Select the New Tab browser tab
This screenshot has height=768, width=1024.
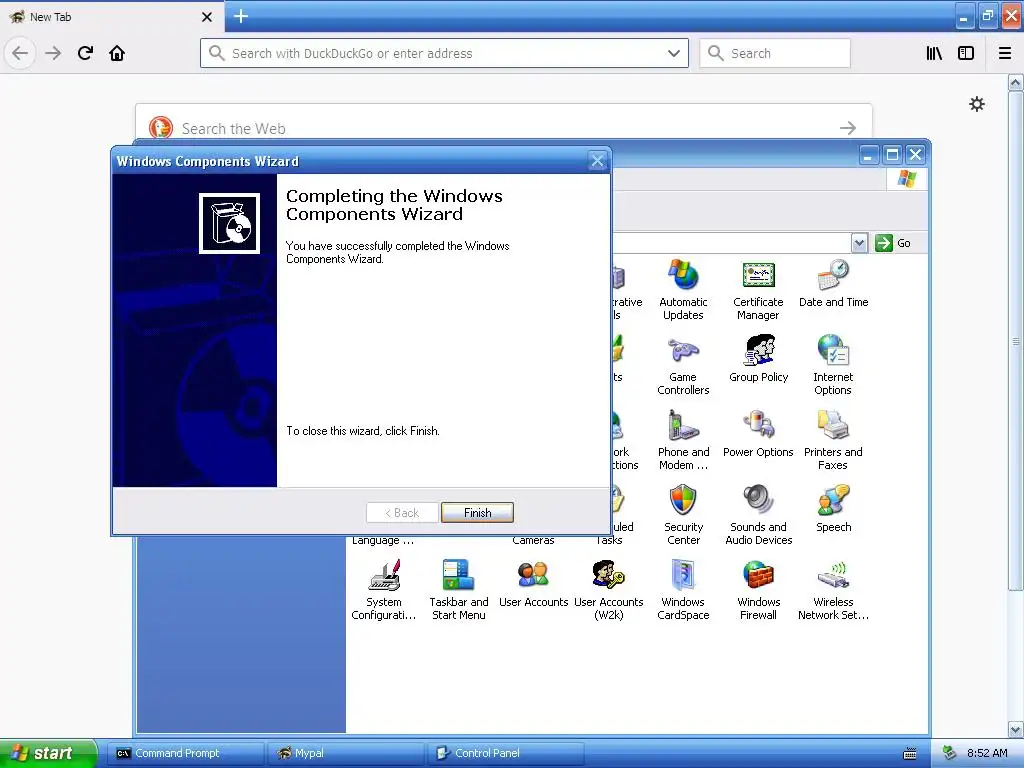click(x=111, y=16)
